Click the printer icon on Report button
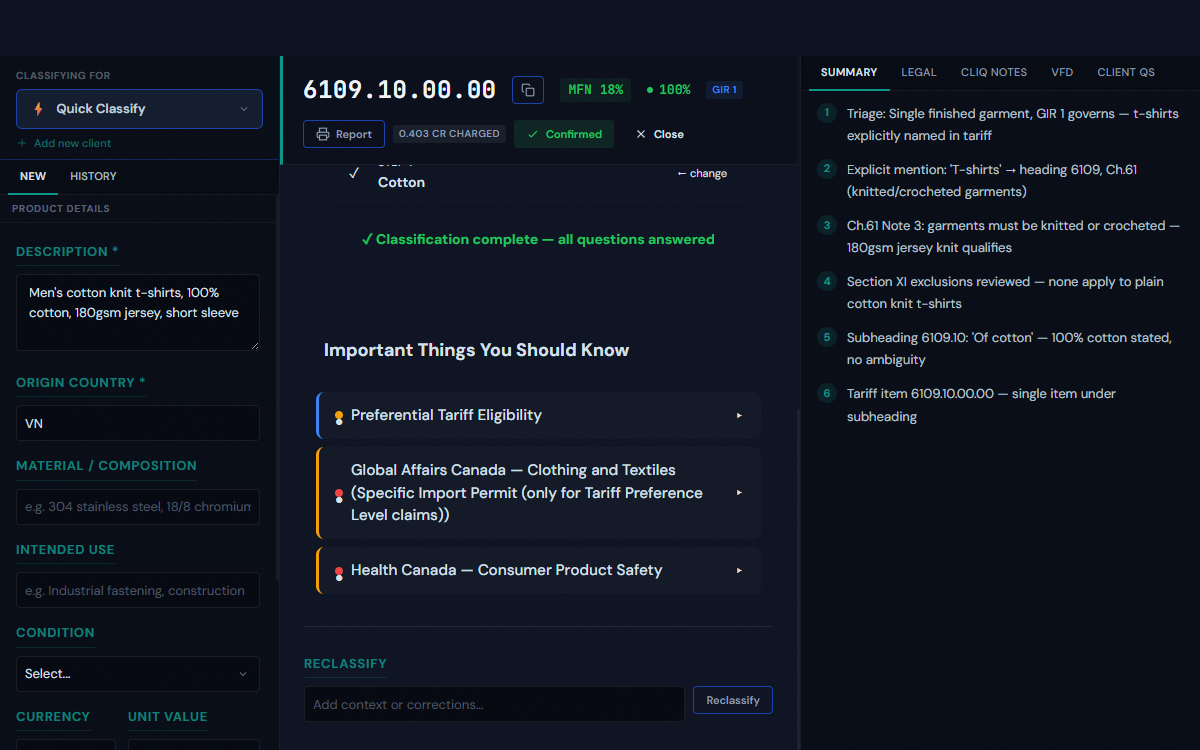Image resolution: width=1200 pixels, height=750 pixels. [323, 134]
